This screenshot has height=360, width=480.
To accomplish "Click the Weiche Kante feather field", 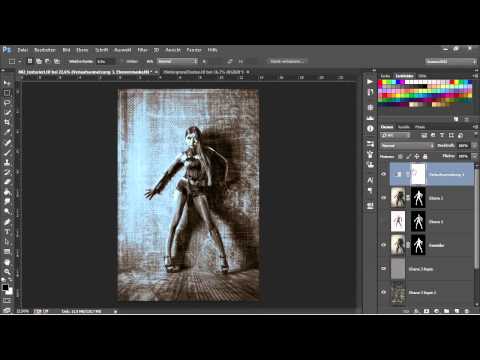I will click(x=105, y=61).
